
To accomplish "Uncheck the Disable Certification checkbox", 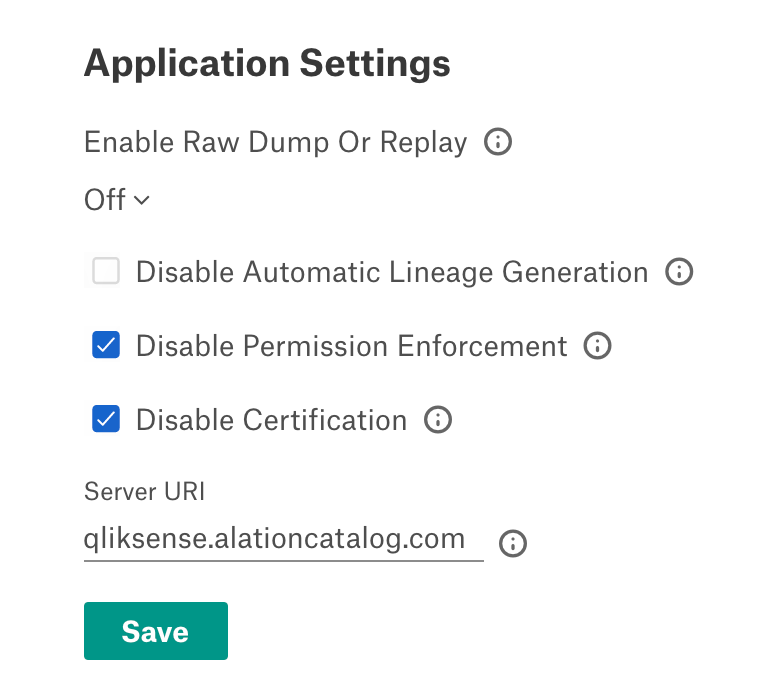I will [106, 418].
